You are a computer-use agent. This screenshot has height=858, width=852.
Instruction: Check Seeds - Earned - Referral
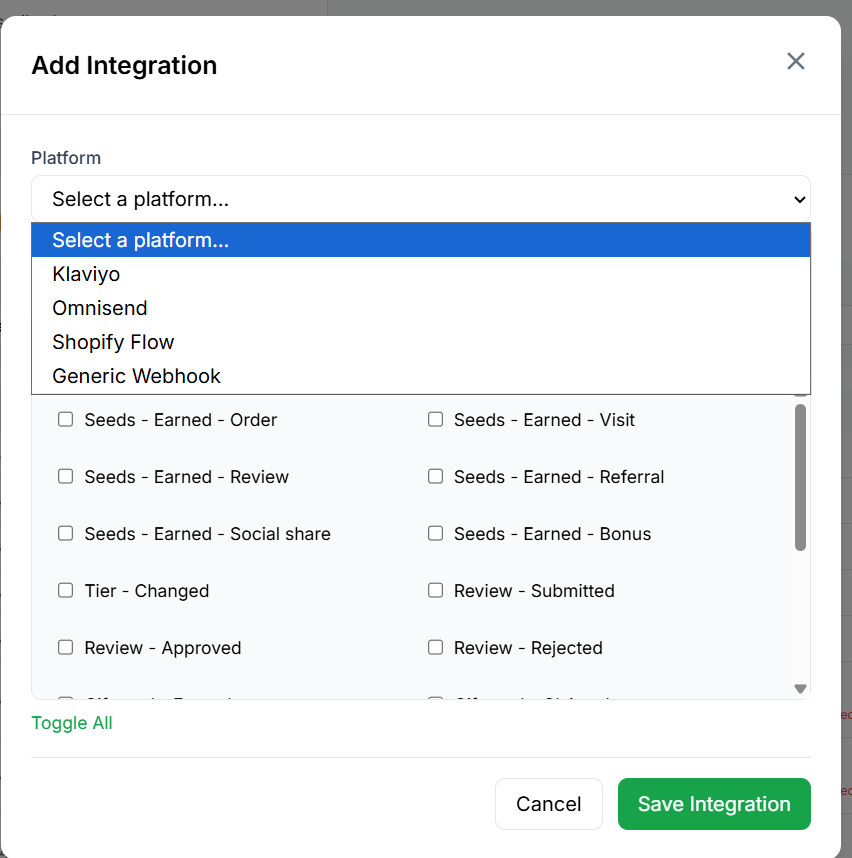click(436, 477)
